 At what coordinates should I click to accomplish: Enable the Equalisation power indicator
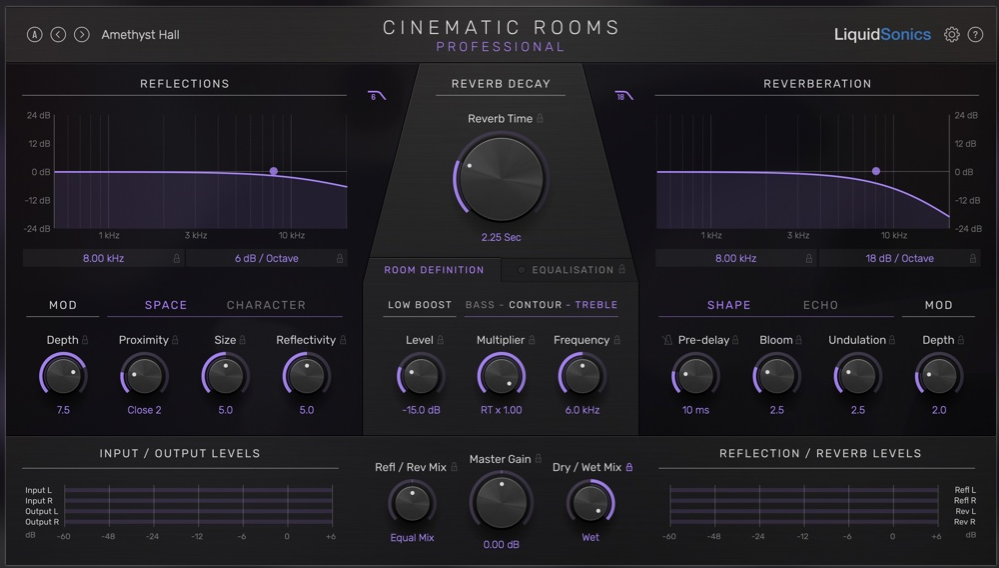521,270
